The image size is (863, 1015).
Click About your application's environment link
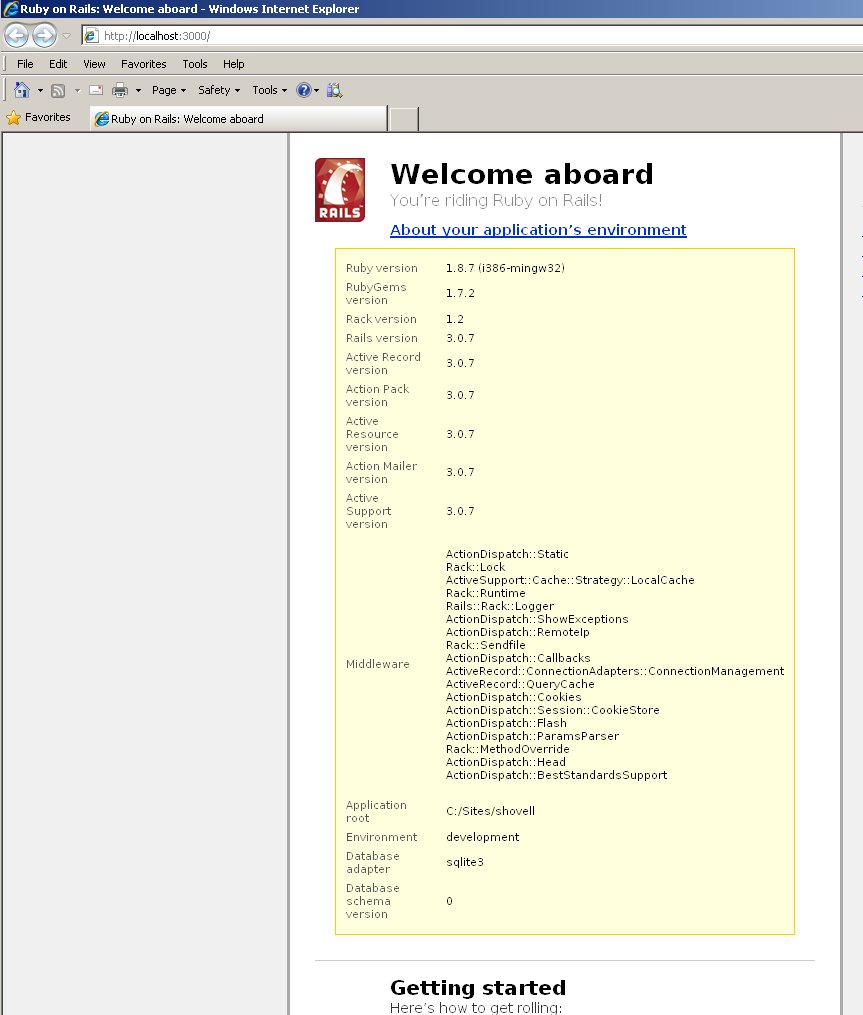coord(538,230)
